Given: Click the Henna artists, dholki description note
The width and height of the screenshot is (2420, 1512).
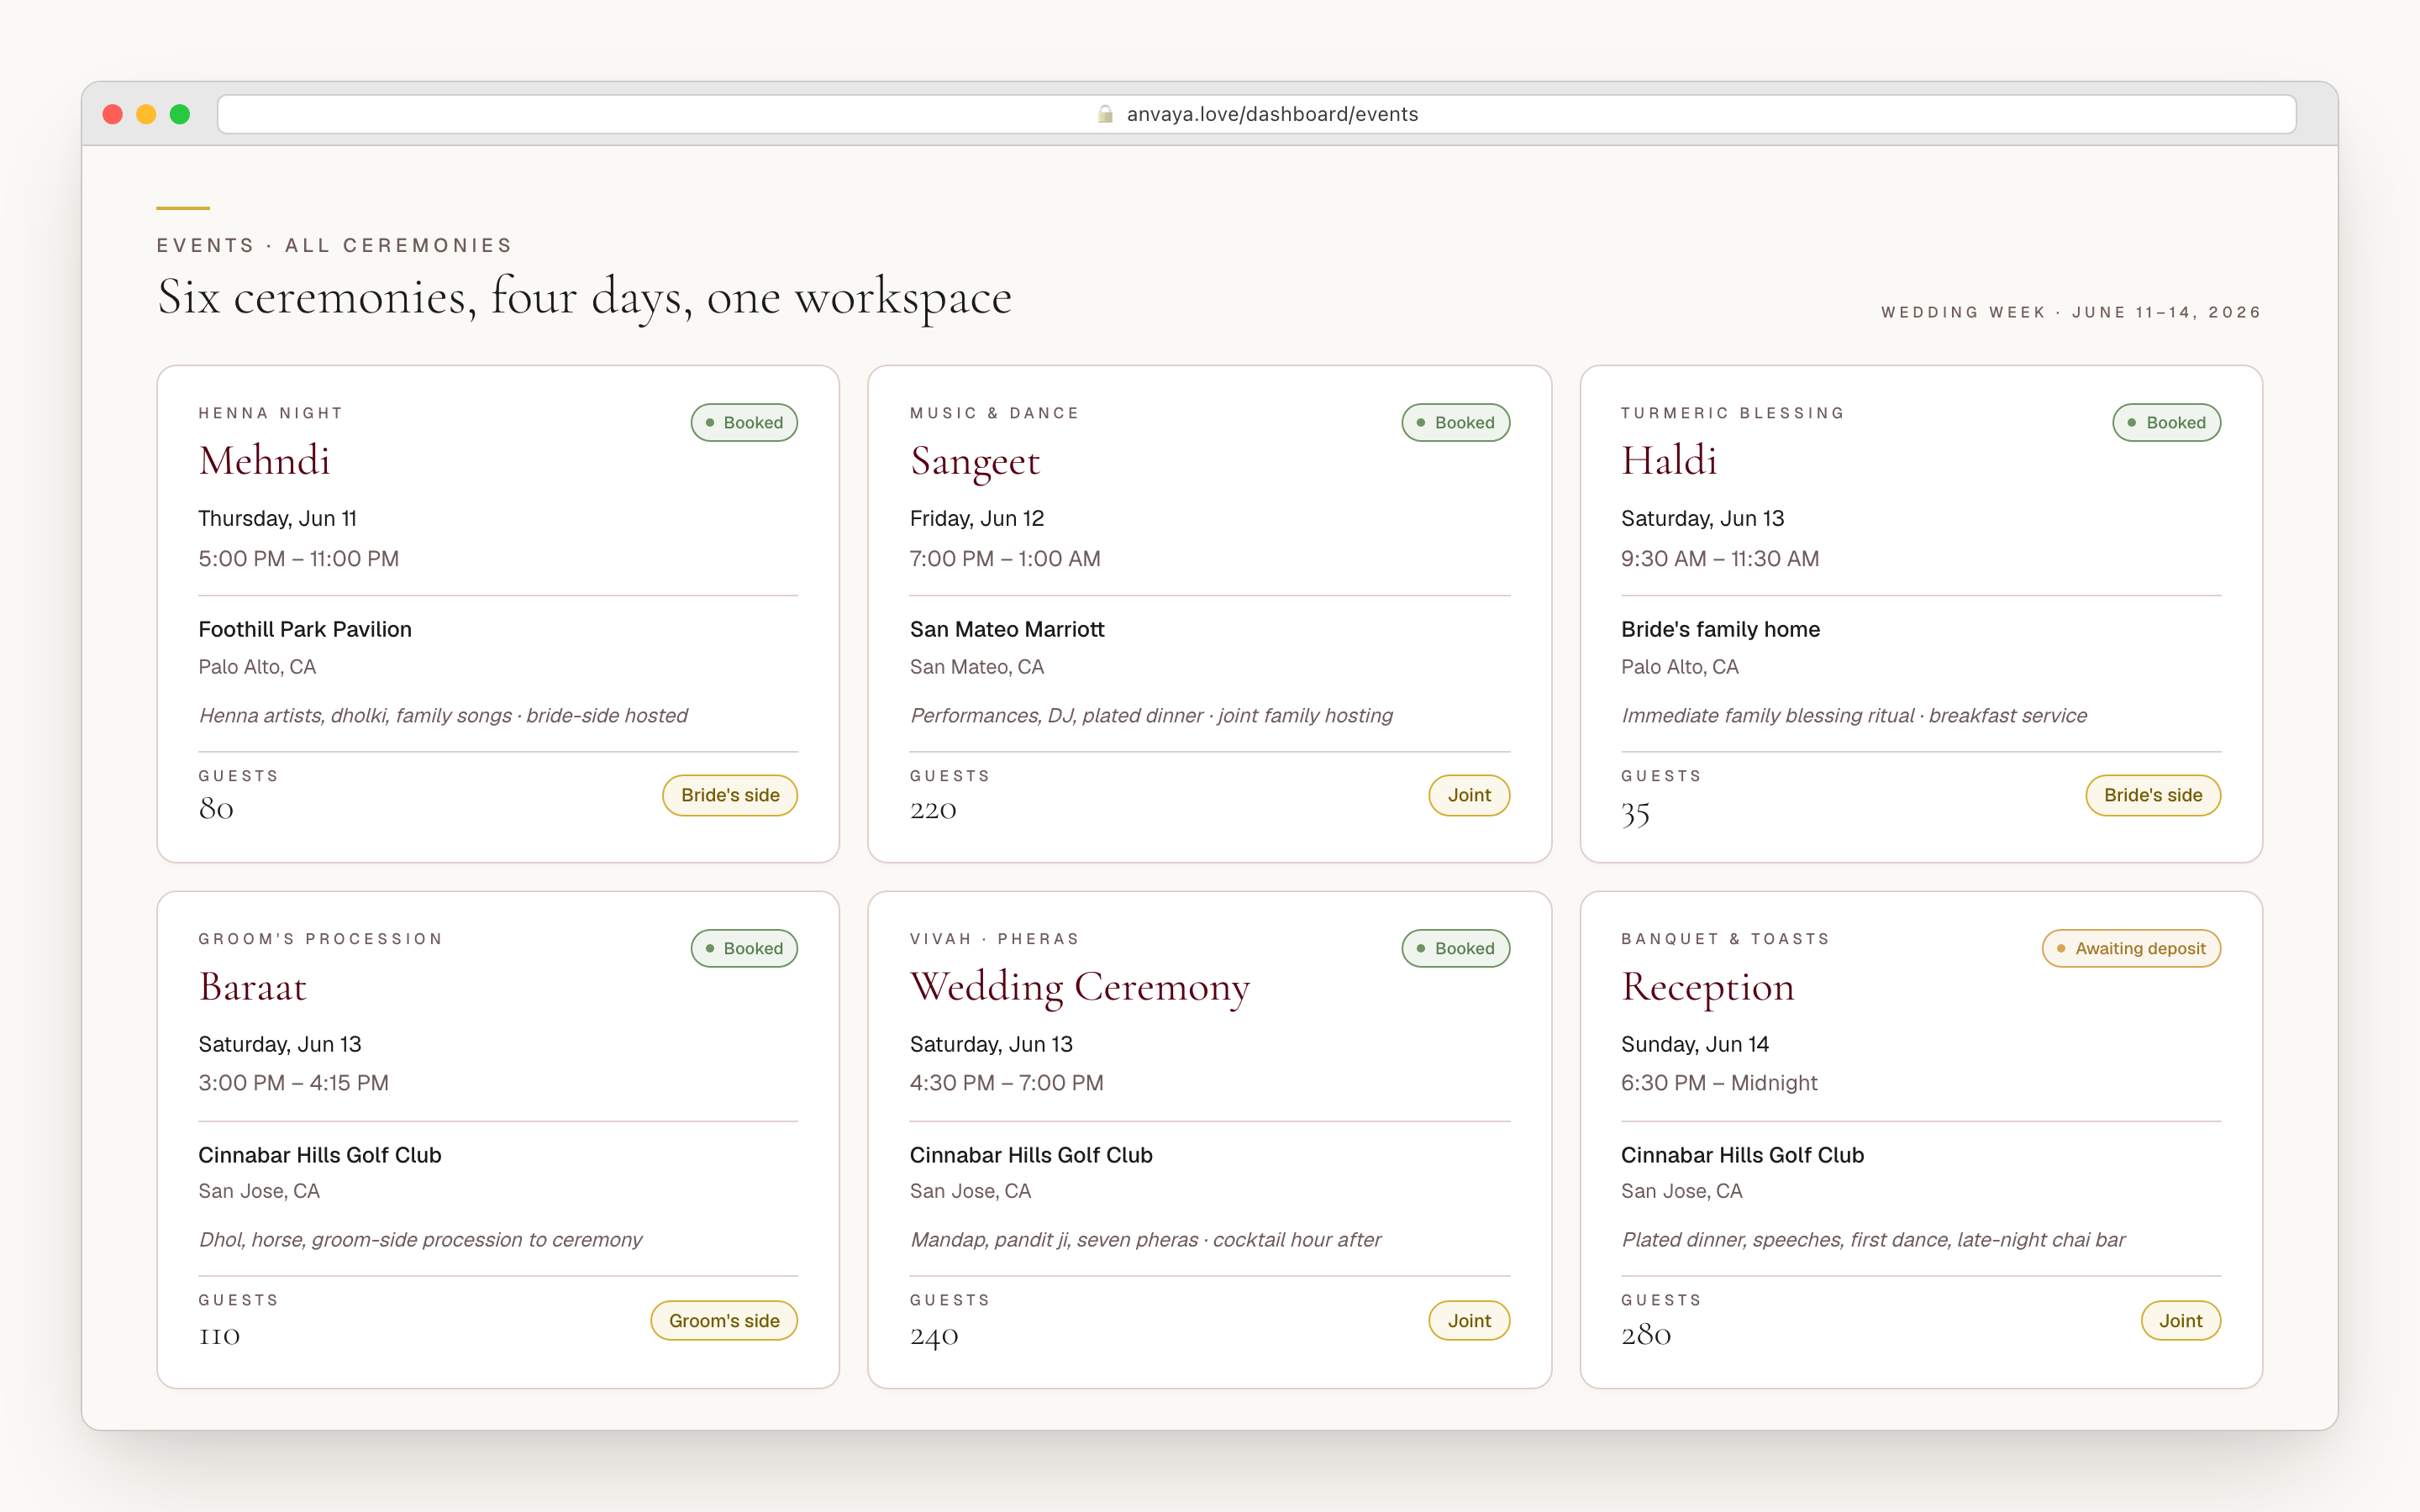Looking at the screenshot, I should pyautogui.click(x=443, y=715).
